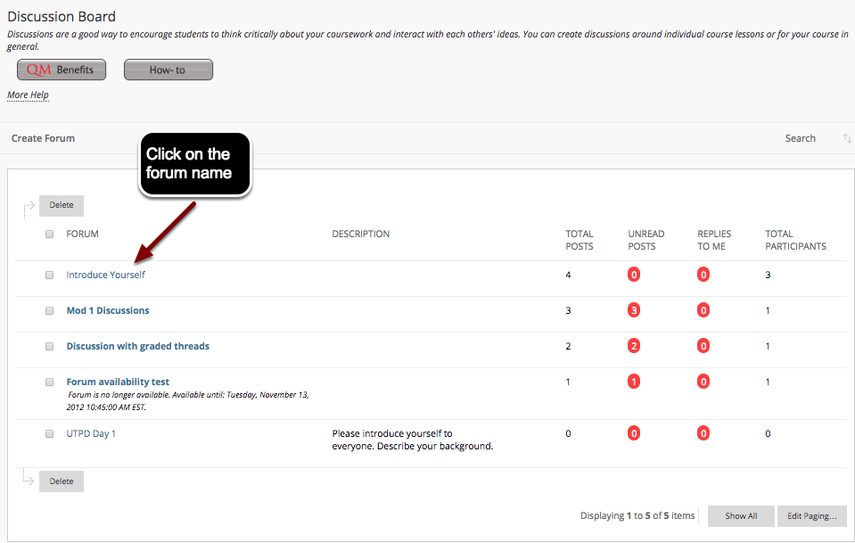Screen dimensions: 855x543
Task: Check the Introduce Yourself forum checkbox
Action: click(50, 275)
